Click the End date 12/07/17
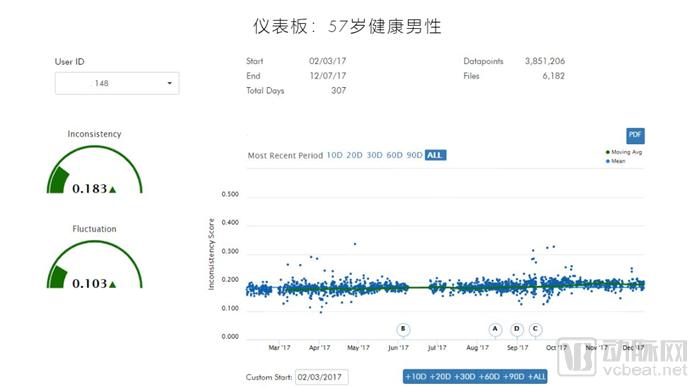The width and height of the screenshot is (700, 387). pyautogui.click(x=328, y=76)
